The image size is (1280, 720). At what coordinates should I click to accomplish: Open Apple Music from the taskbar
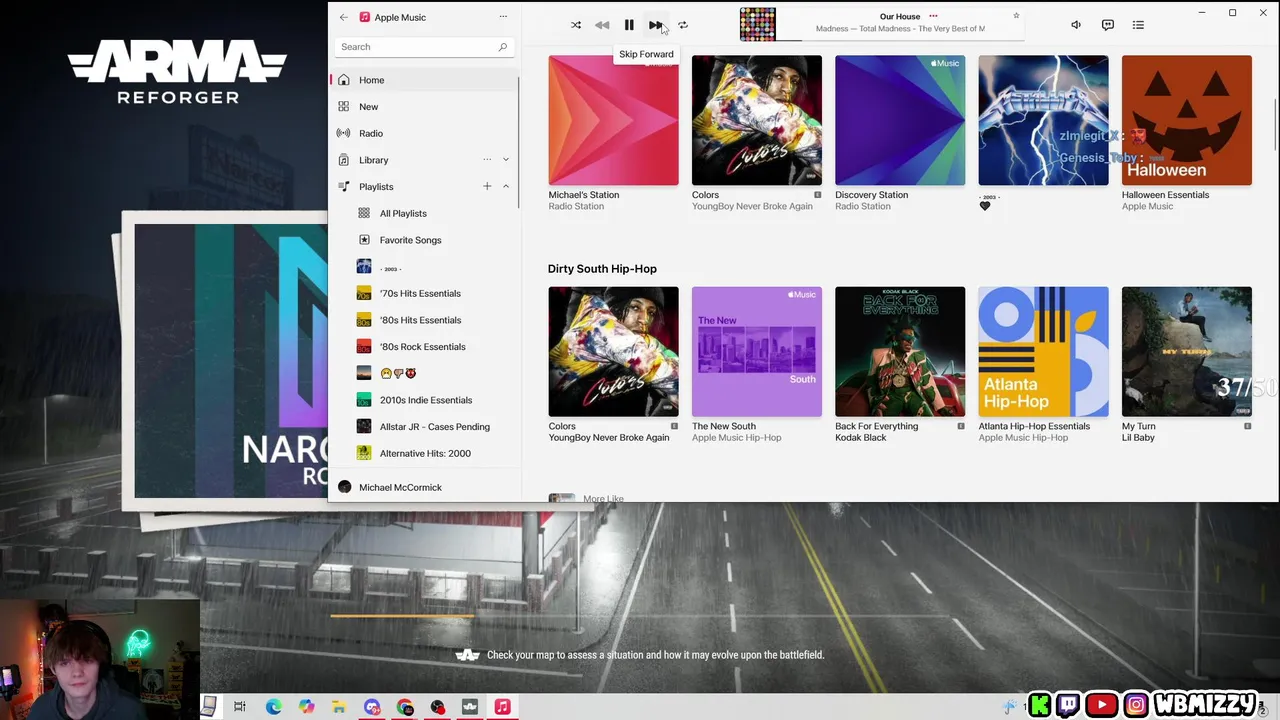pyautogui.click(x=502, y=707)
